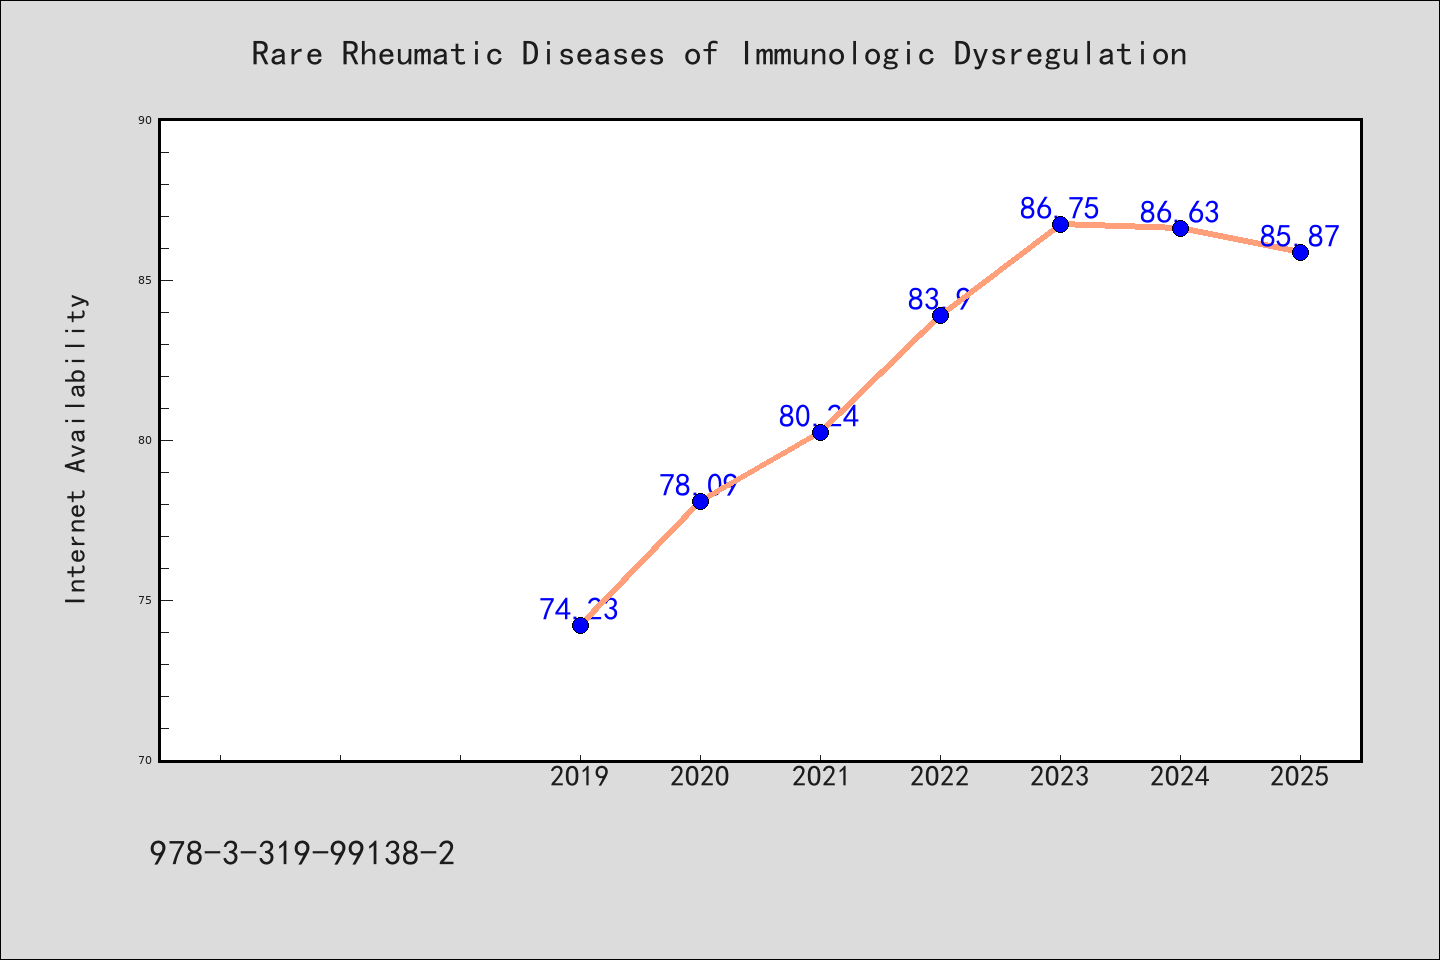The height and width of the screenshot is (960, 1440).
Task: Select the 2025 data point marker
Action: (x=1300, y=252)
